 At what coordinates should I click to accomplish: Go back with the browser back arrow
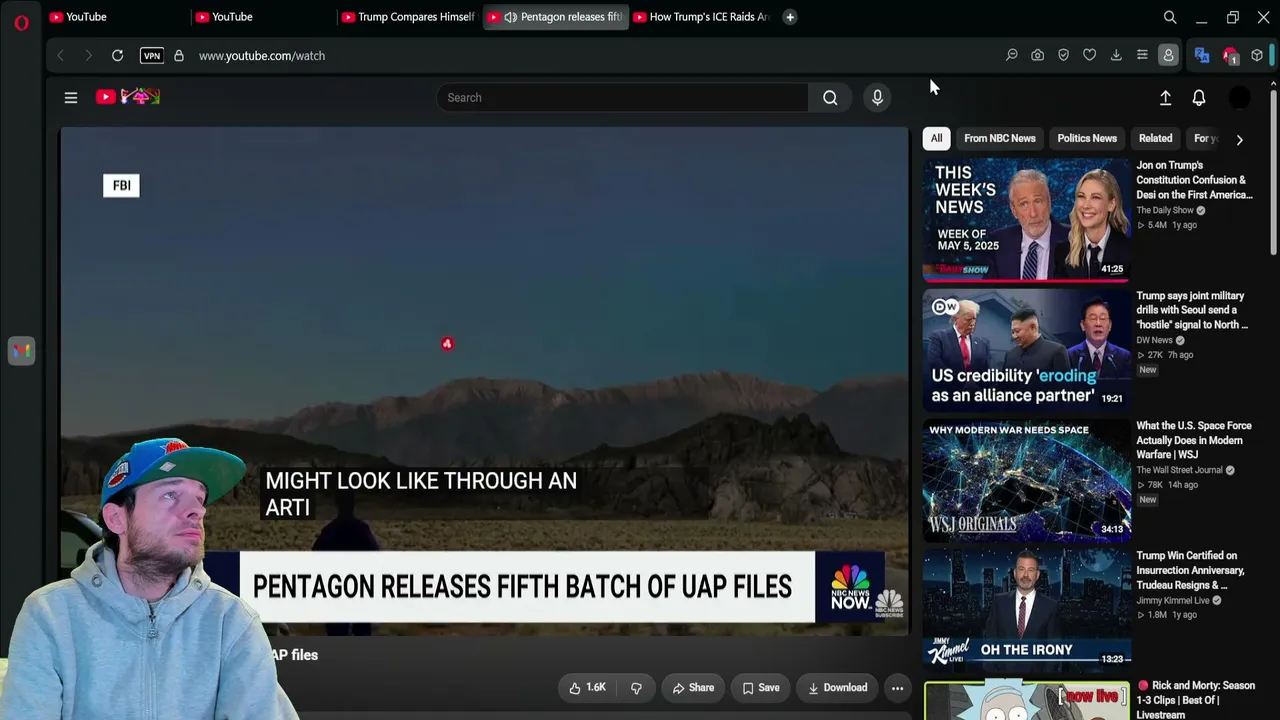click(60, 56)
